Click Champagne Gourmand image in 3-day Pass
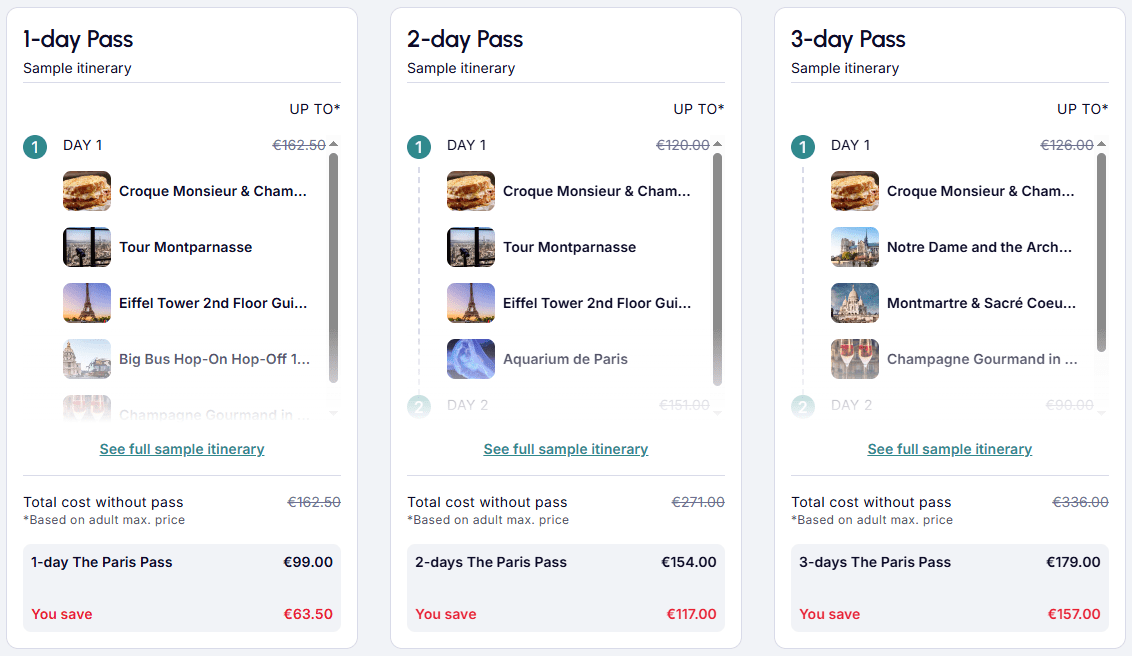 pos(855,359)
